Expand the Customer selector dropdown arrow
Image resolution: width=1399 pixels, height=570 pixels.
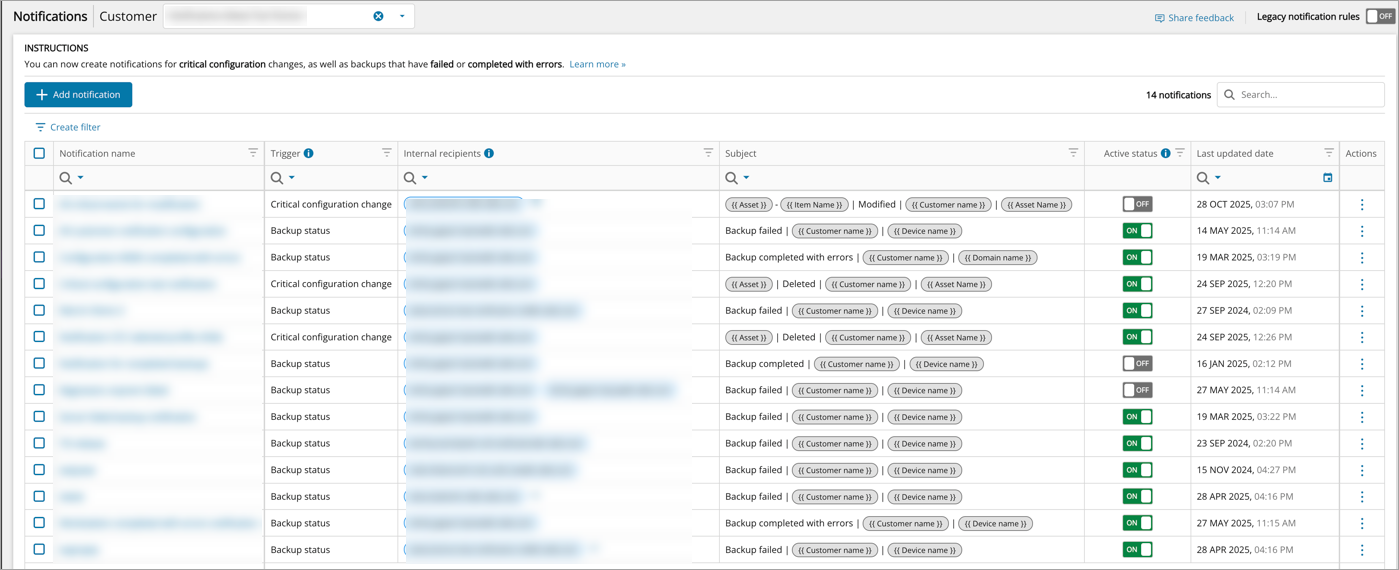(402, 16)
